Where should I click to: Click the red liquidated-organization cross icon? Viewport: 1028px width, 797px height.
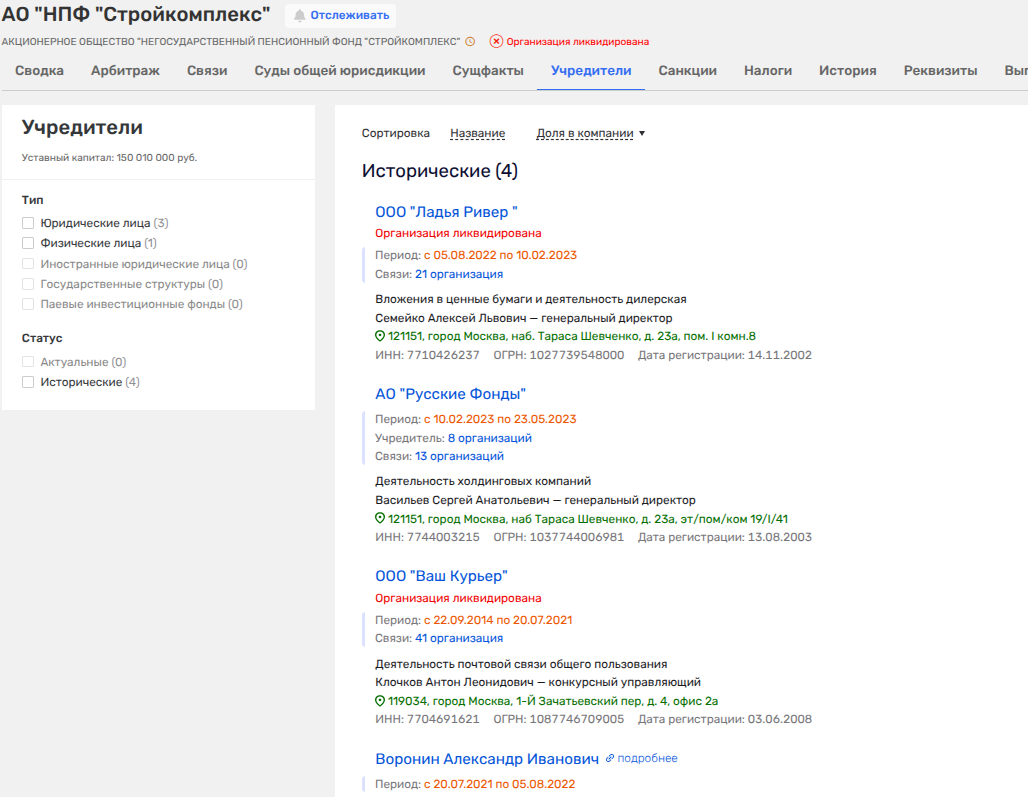(496, 42)
